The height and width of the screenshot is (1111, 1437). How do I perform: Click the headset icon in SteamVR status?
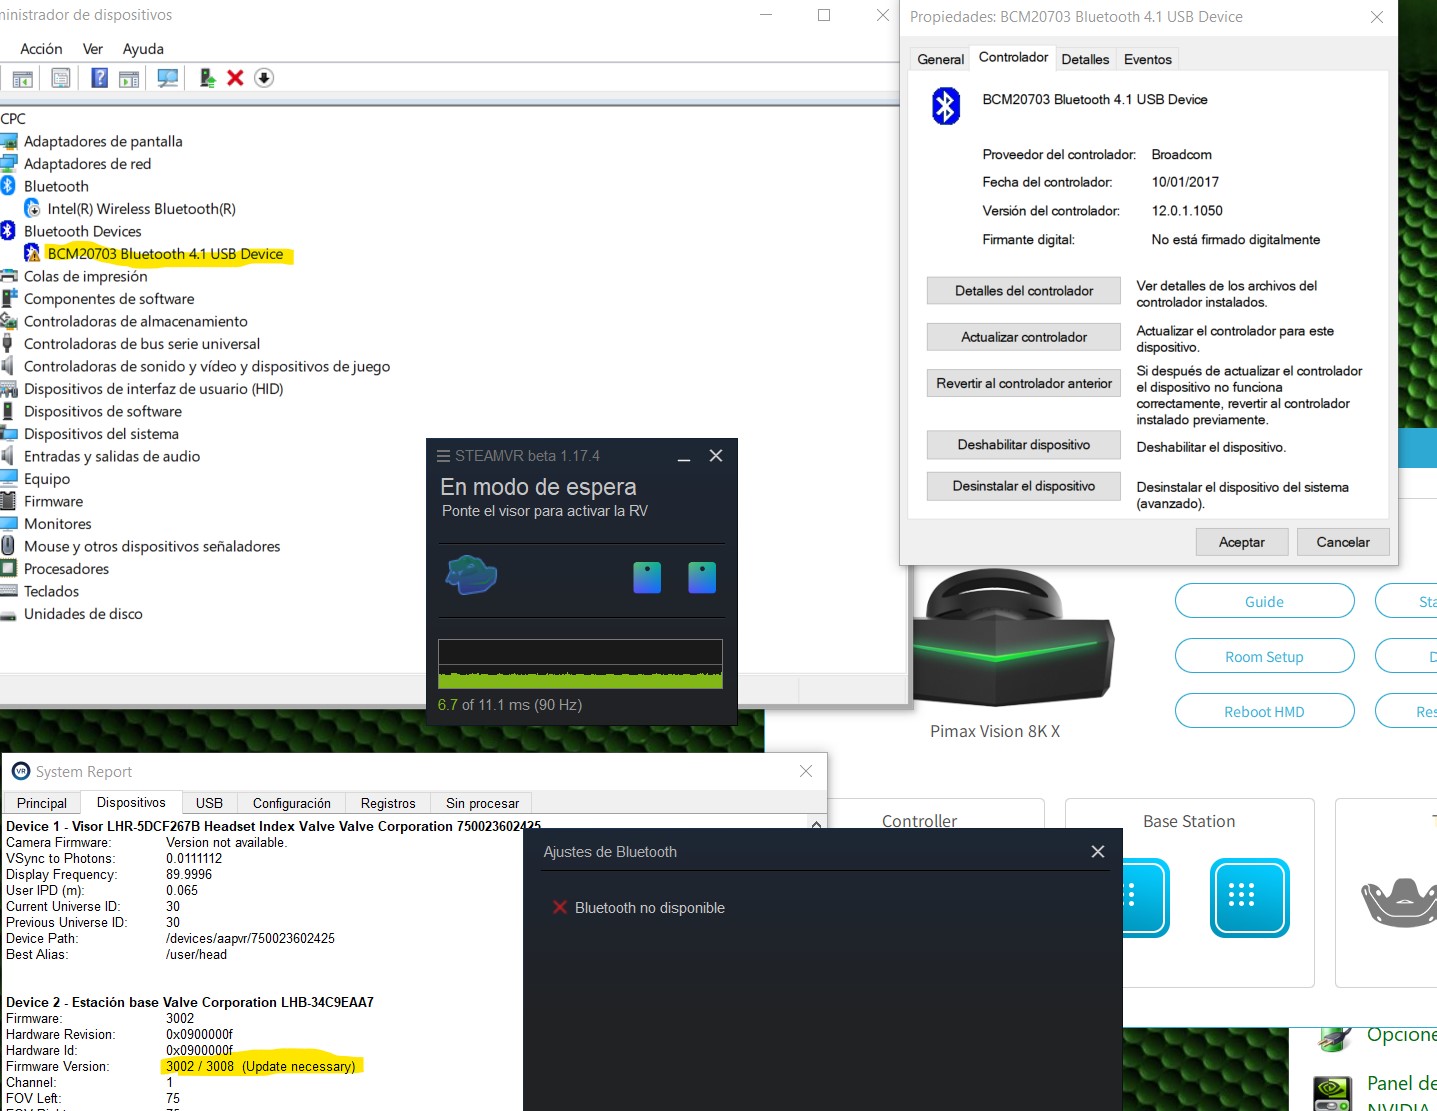point(471,575)
